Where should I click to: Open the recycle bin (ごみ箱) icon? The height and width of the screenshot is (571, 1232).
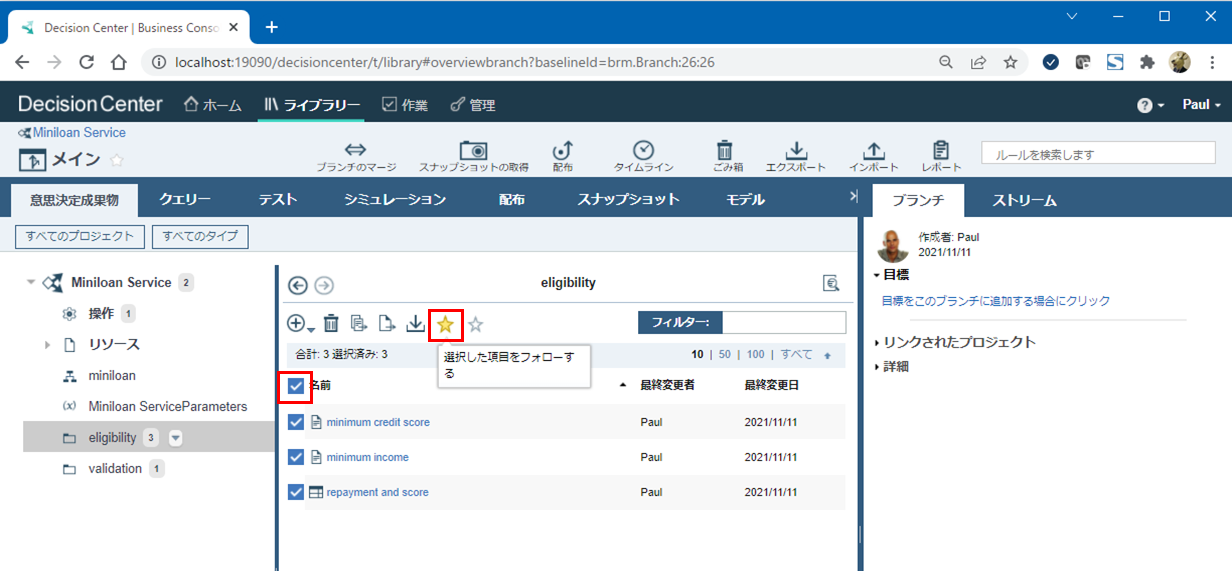(x=727, y=156)
